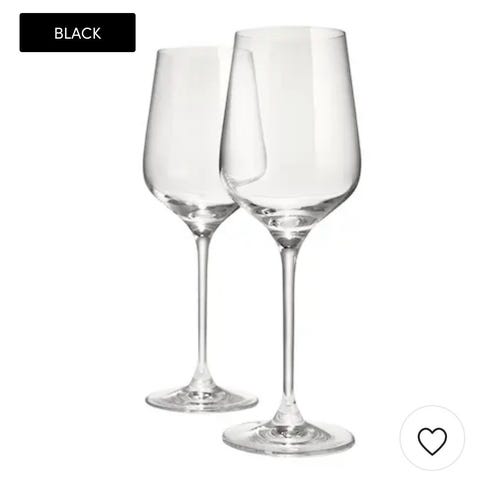Click the rim of the right wine glass
480x480 pixels.
291,31
